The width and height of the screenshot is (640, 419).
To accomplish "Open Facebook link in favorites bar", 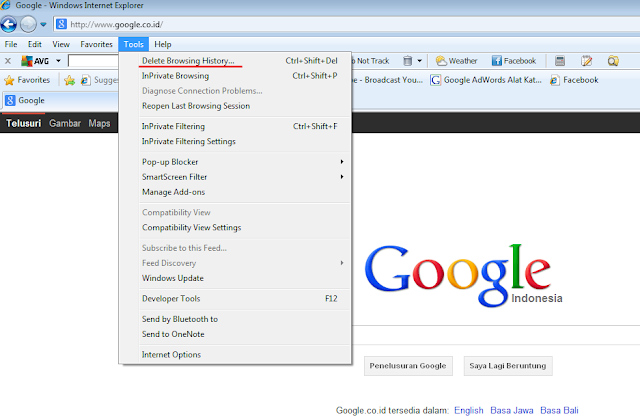I will (574, 80).
